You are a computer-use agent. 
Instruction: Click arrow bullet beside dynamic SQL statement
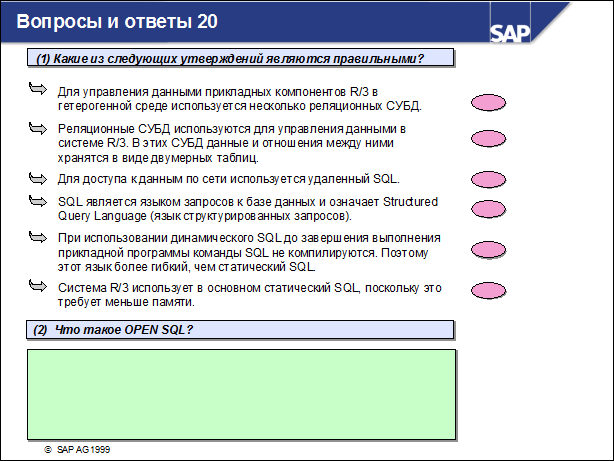pos(39,239)
